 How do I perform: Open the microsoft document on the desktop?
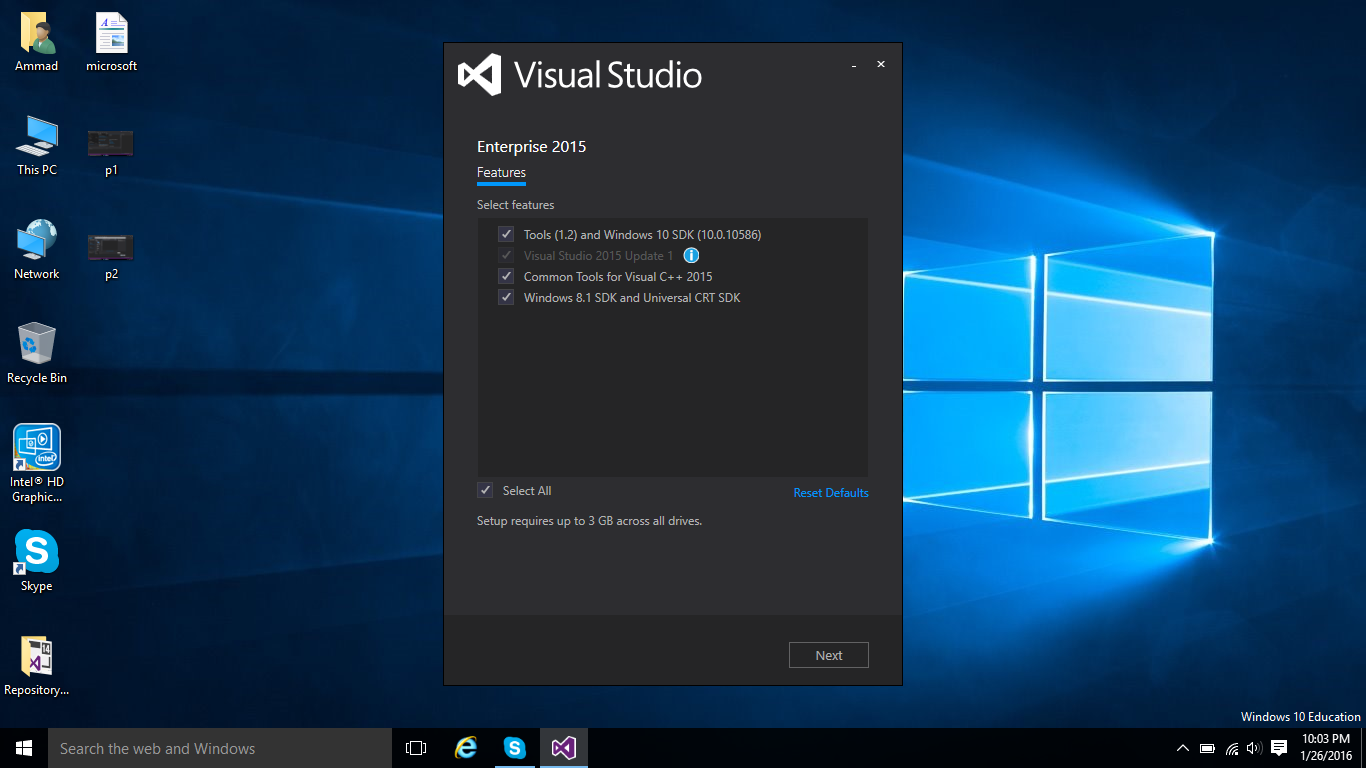pos(110,33)
